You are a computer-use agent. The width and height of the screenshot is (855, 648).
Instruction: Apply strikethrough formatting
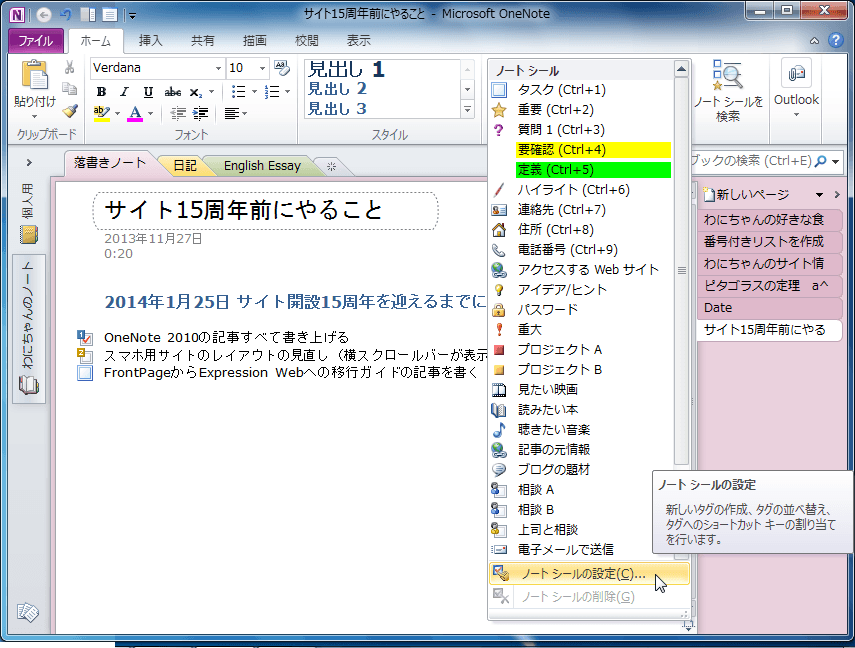173,92
